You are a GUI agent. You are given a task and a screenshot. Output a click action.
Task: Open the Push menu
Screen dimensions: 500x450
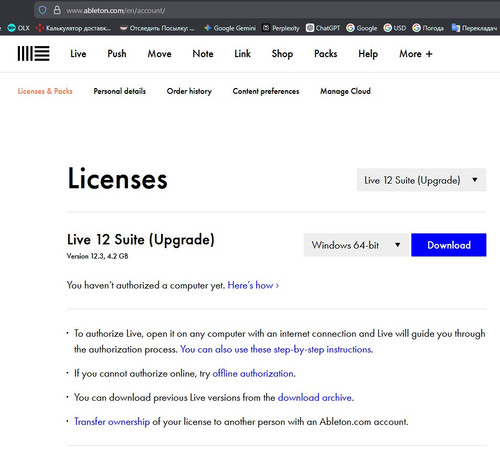[x=117, y=54]
